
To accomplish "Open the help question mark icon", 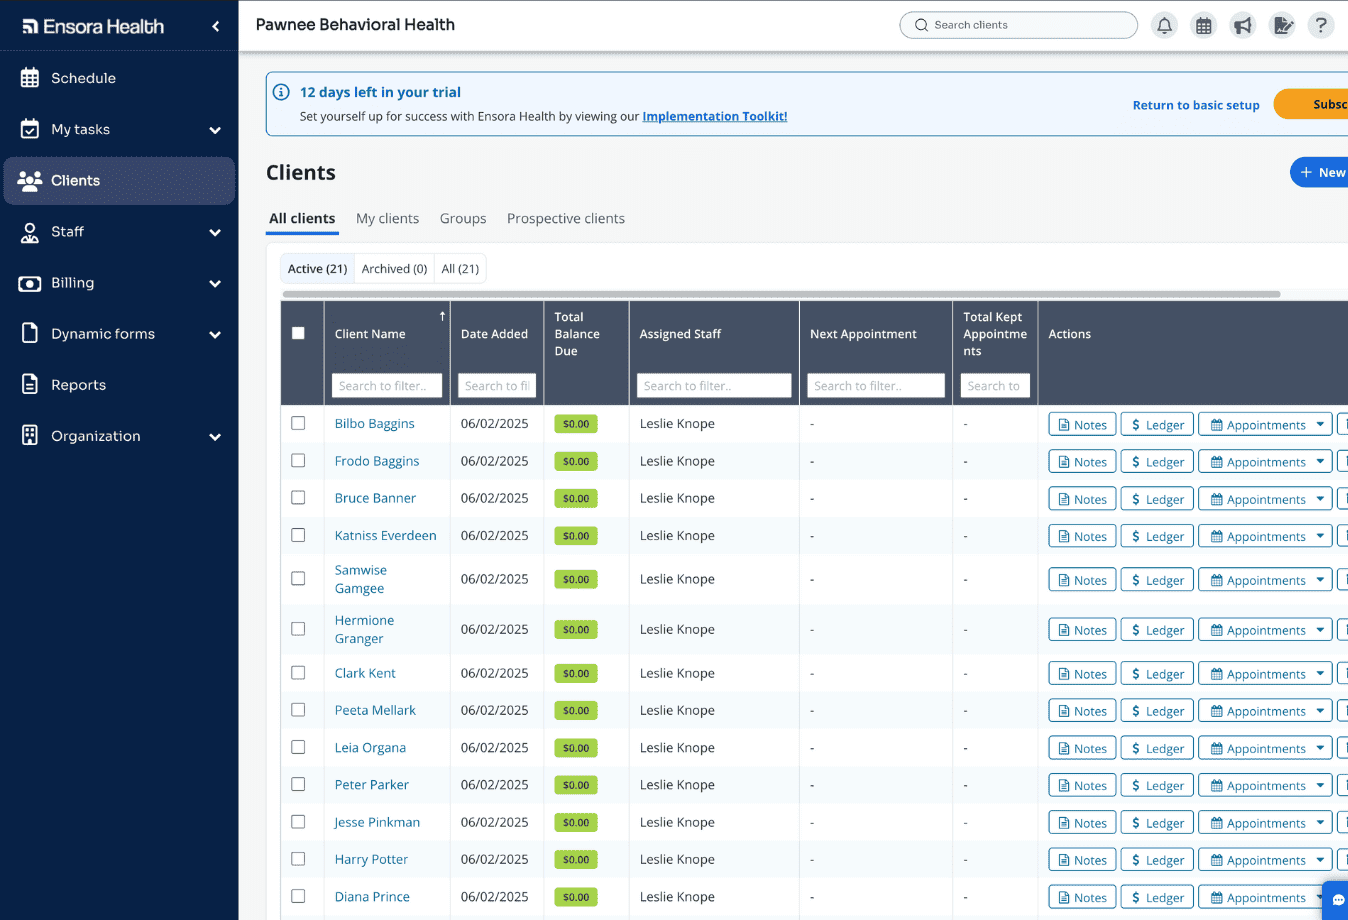I will (1321, 25).
